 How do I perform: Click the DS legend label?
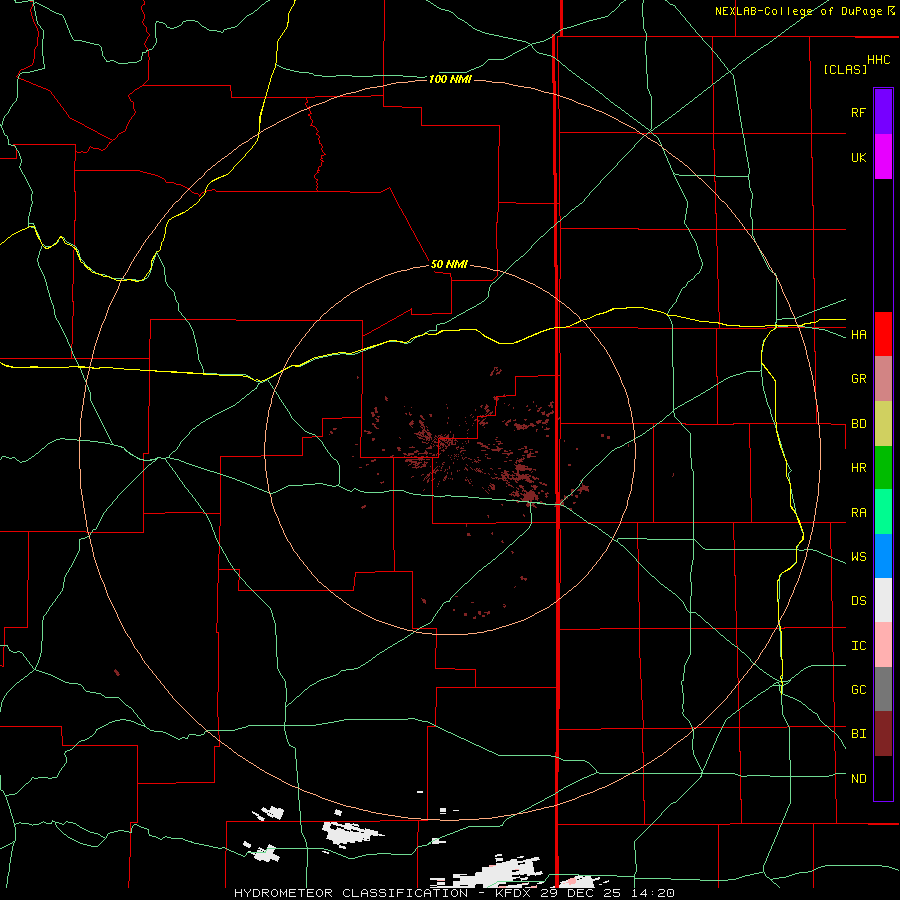tap(858, 601)
